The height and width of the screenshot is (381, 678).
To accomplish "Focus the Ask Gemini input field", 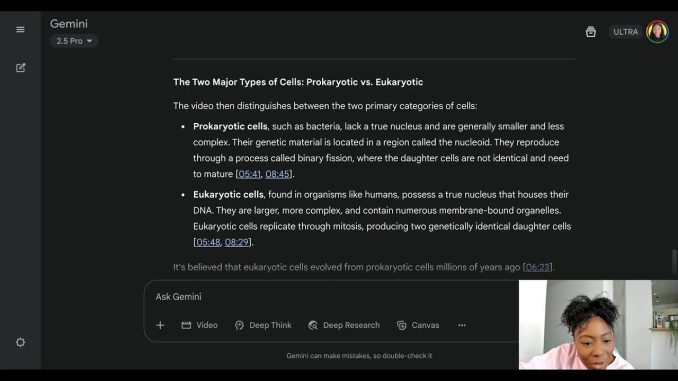I will [331, 297].
